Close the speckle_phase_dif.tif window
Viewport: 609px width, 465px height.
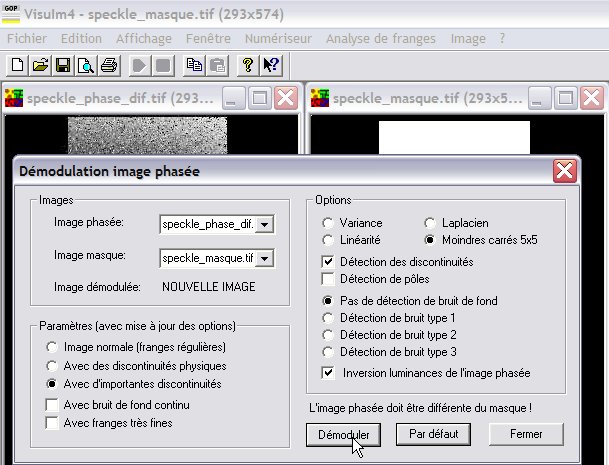pos(286,98)
